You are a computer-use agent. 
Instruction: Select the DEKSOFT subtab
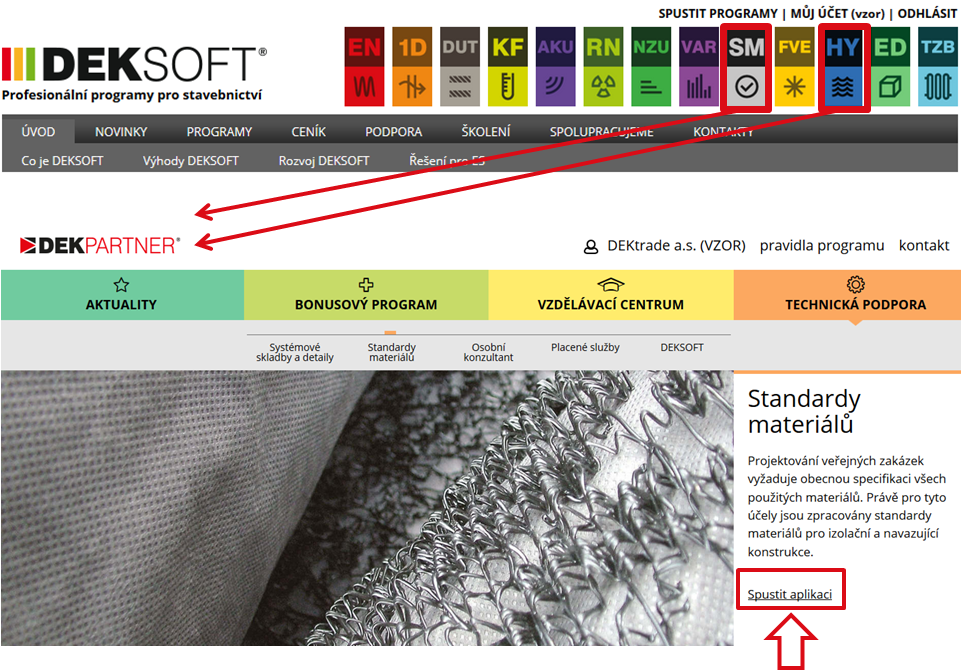coord(682,347)
